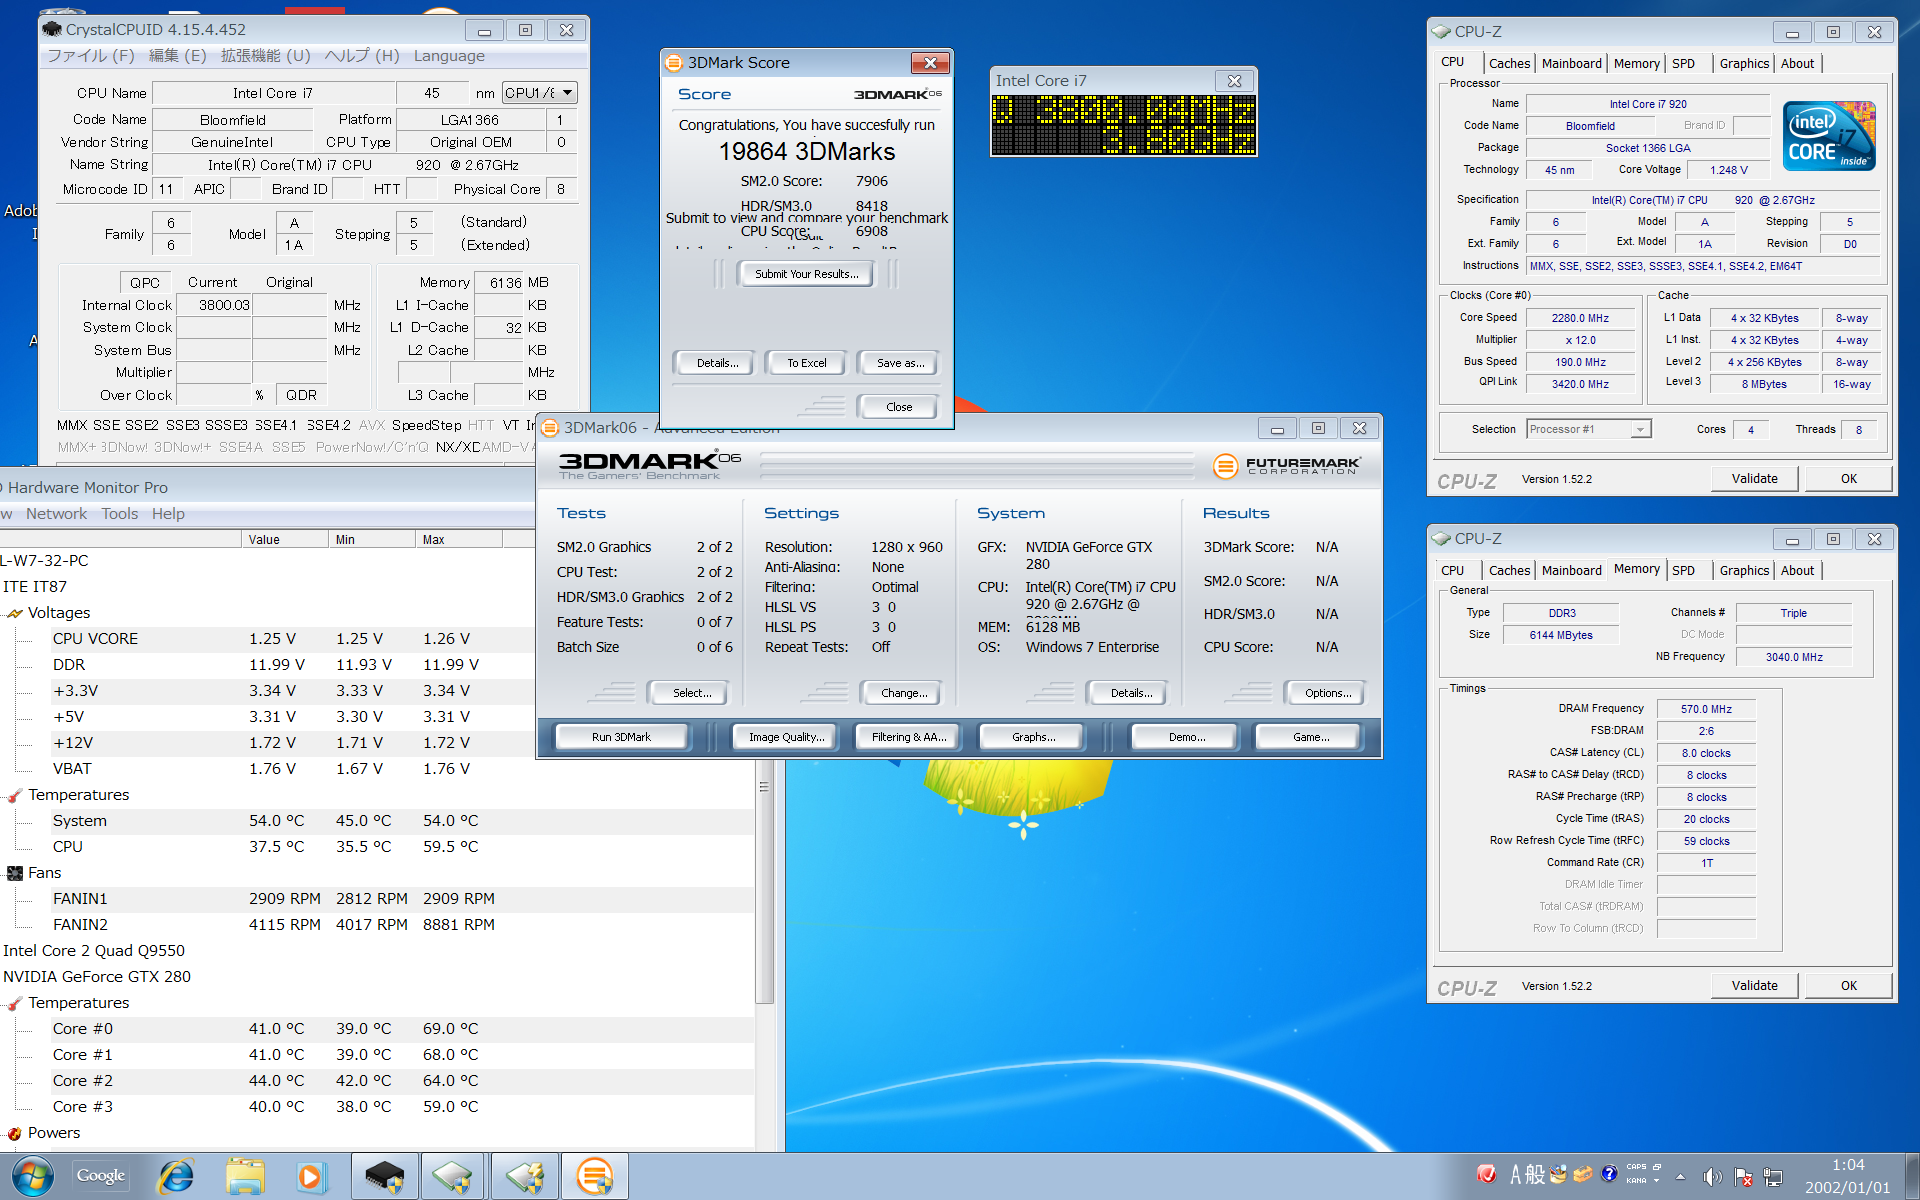Open the IME toolbox icon
Screen dimensions: 1920x1200
tap(1583, 1174)
